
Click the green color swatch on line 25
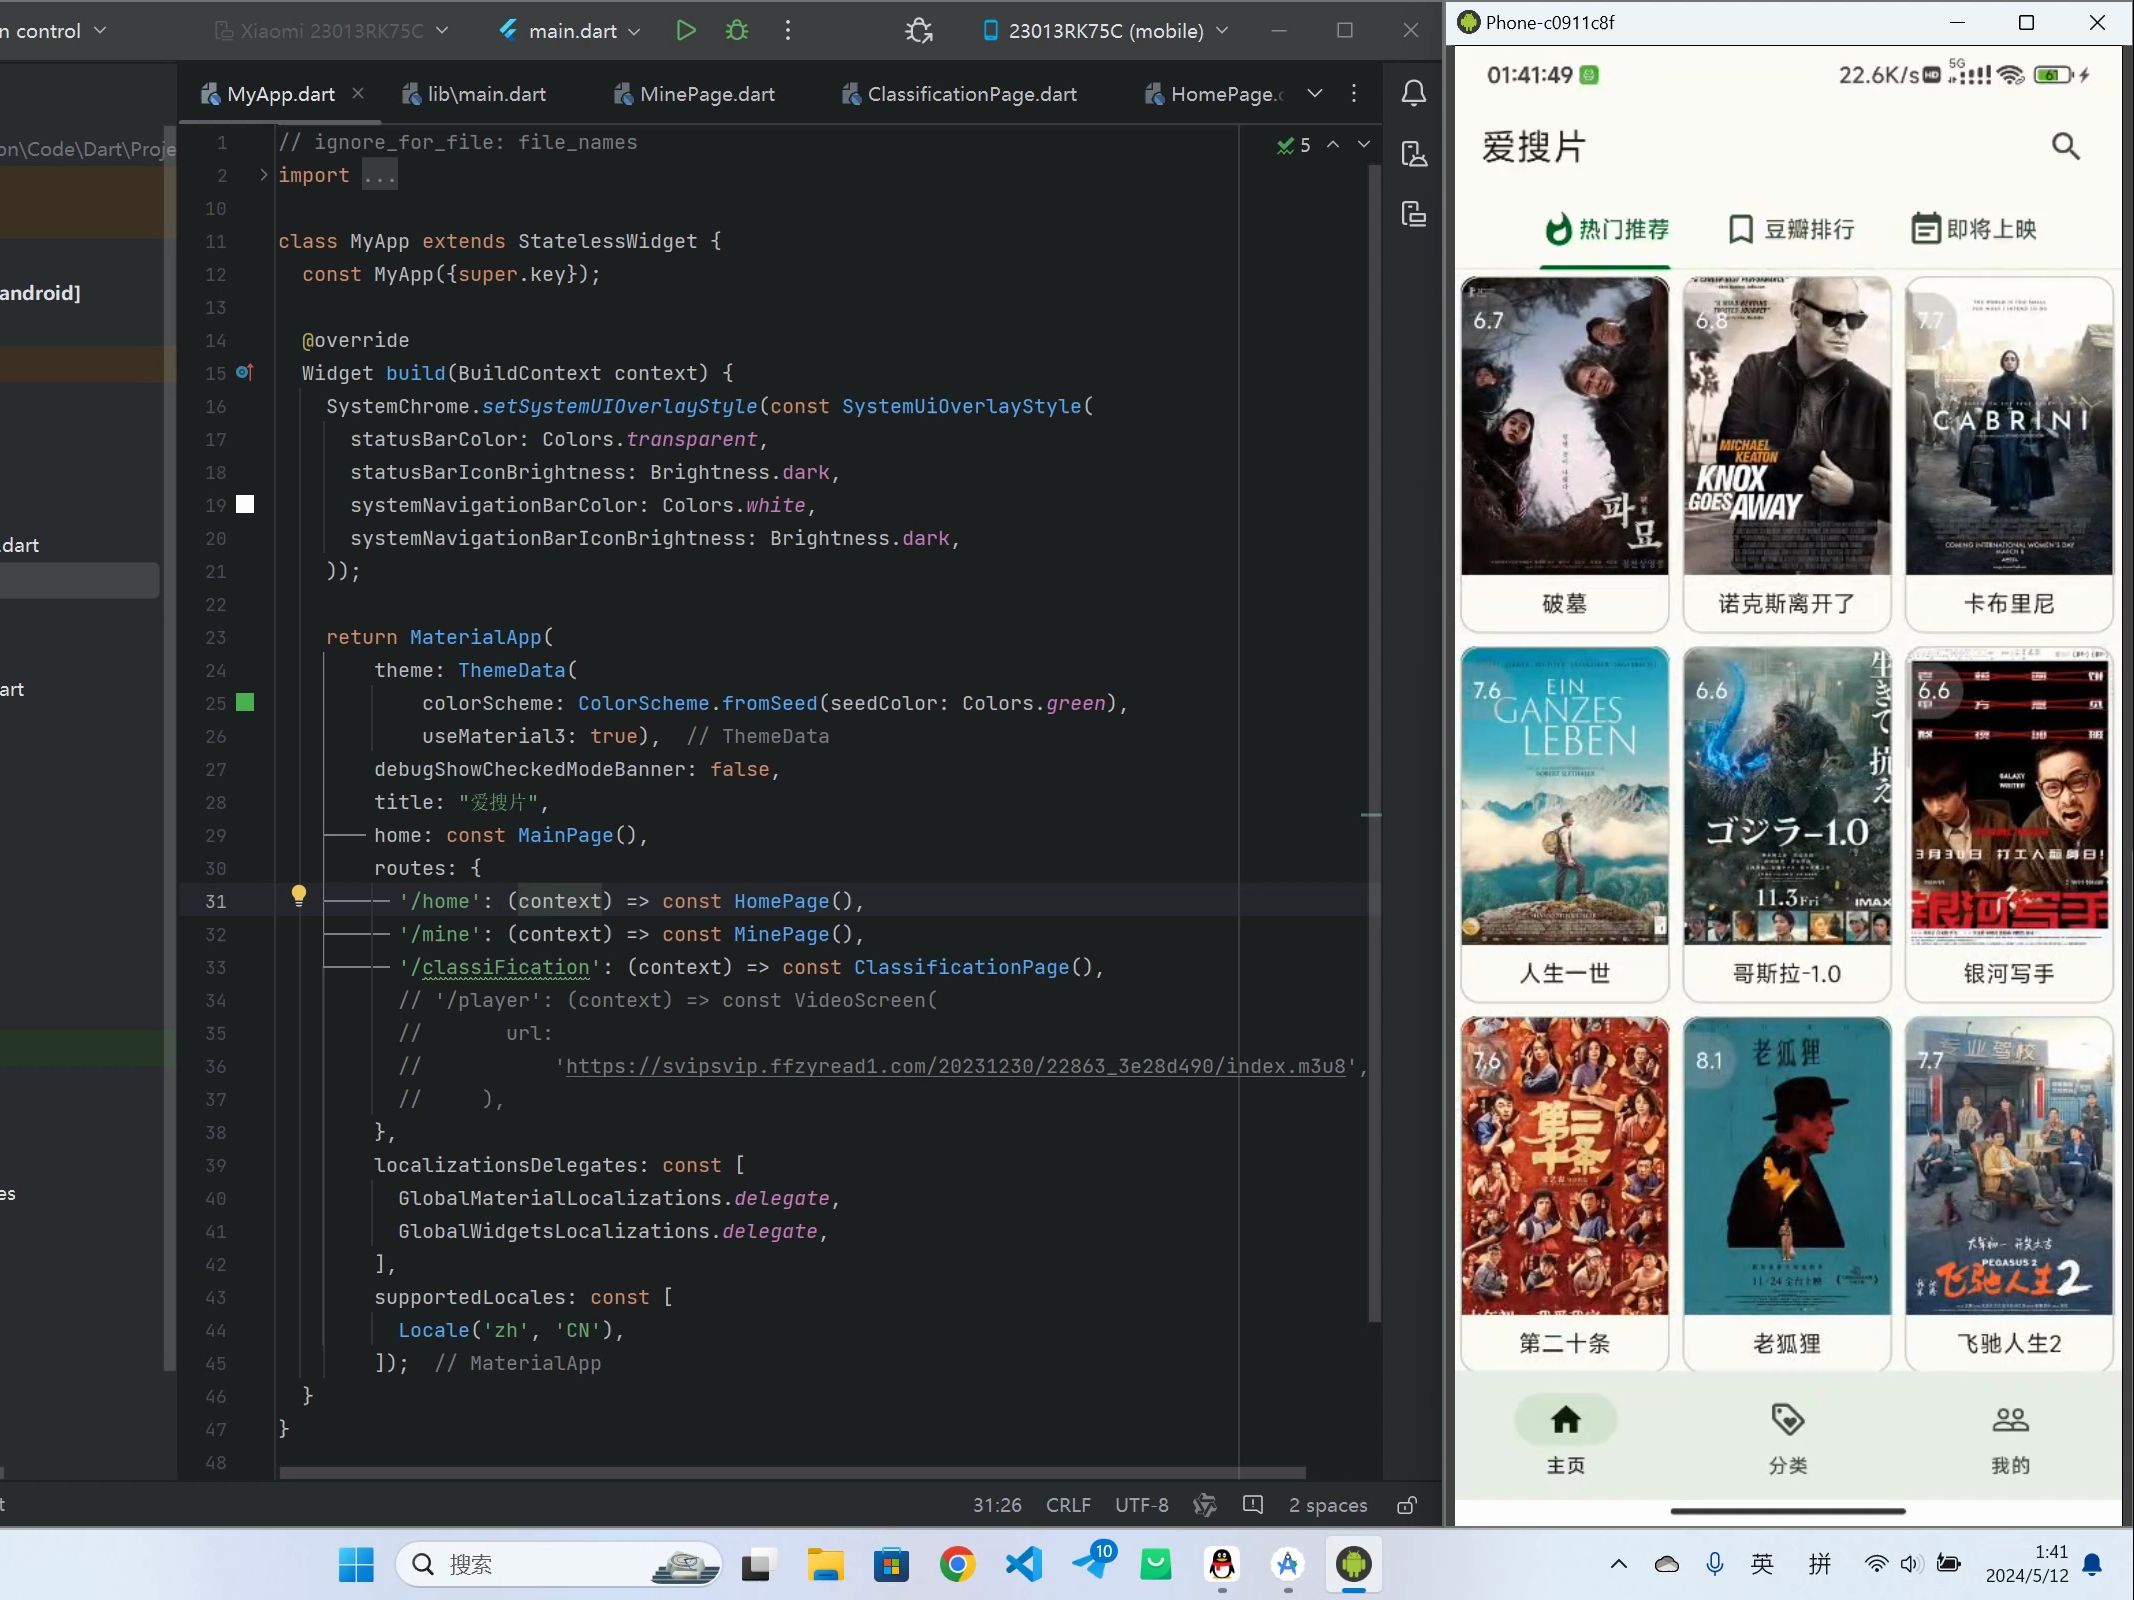tap(245, 702)
